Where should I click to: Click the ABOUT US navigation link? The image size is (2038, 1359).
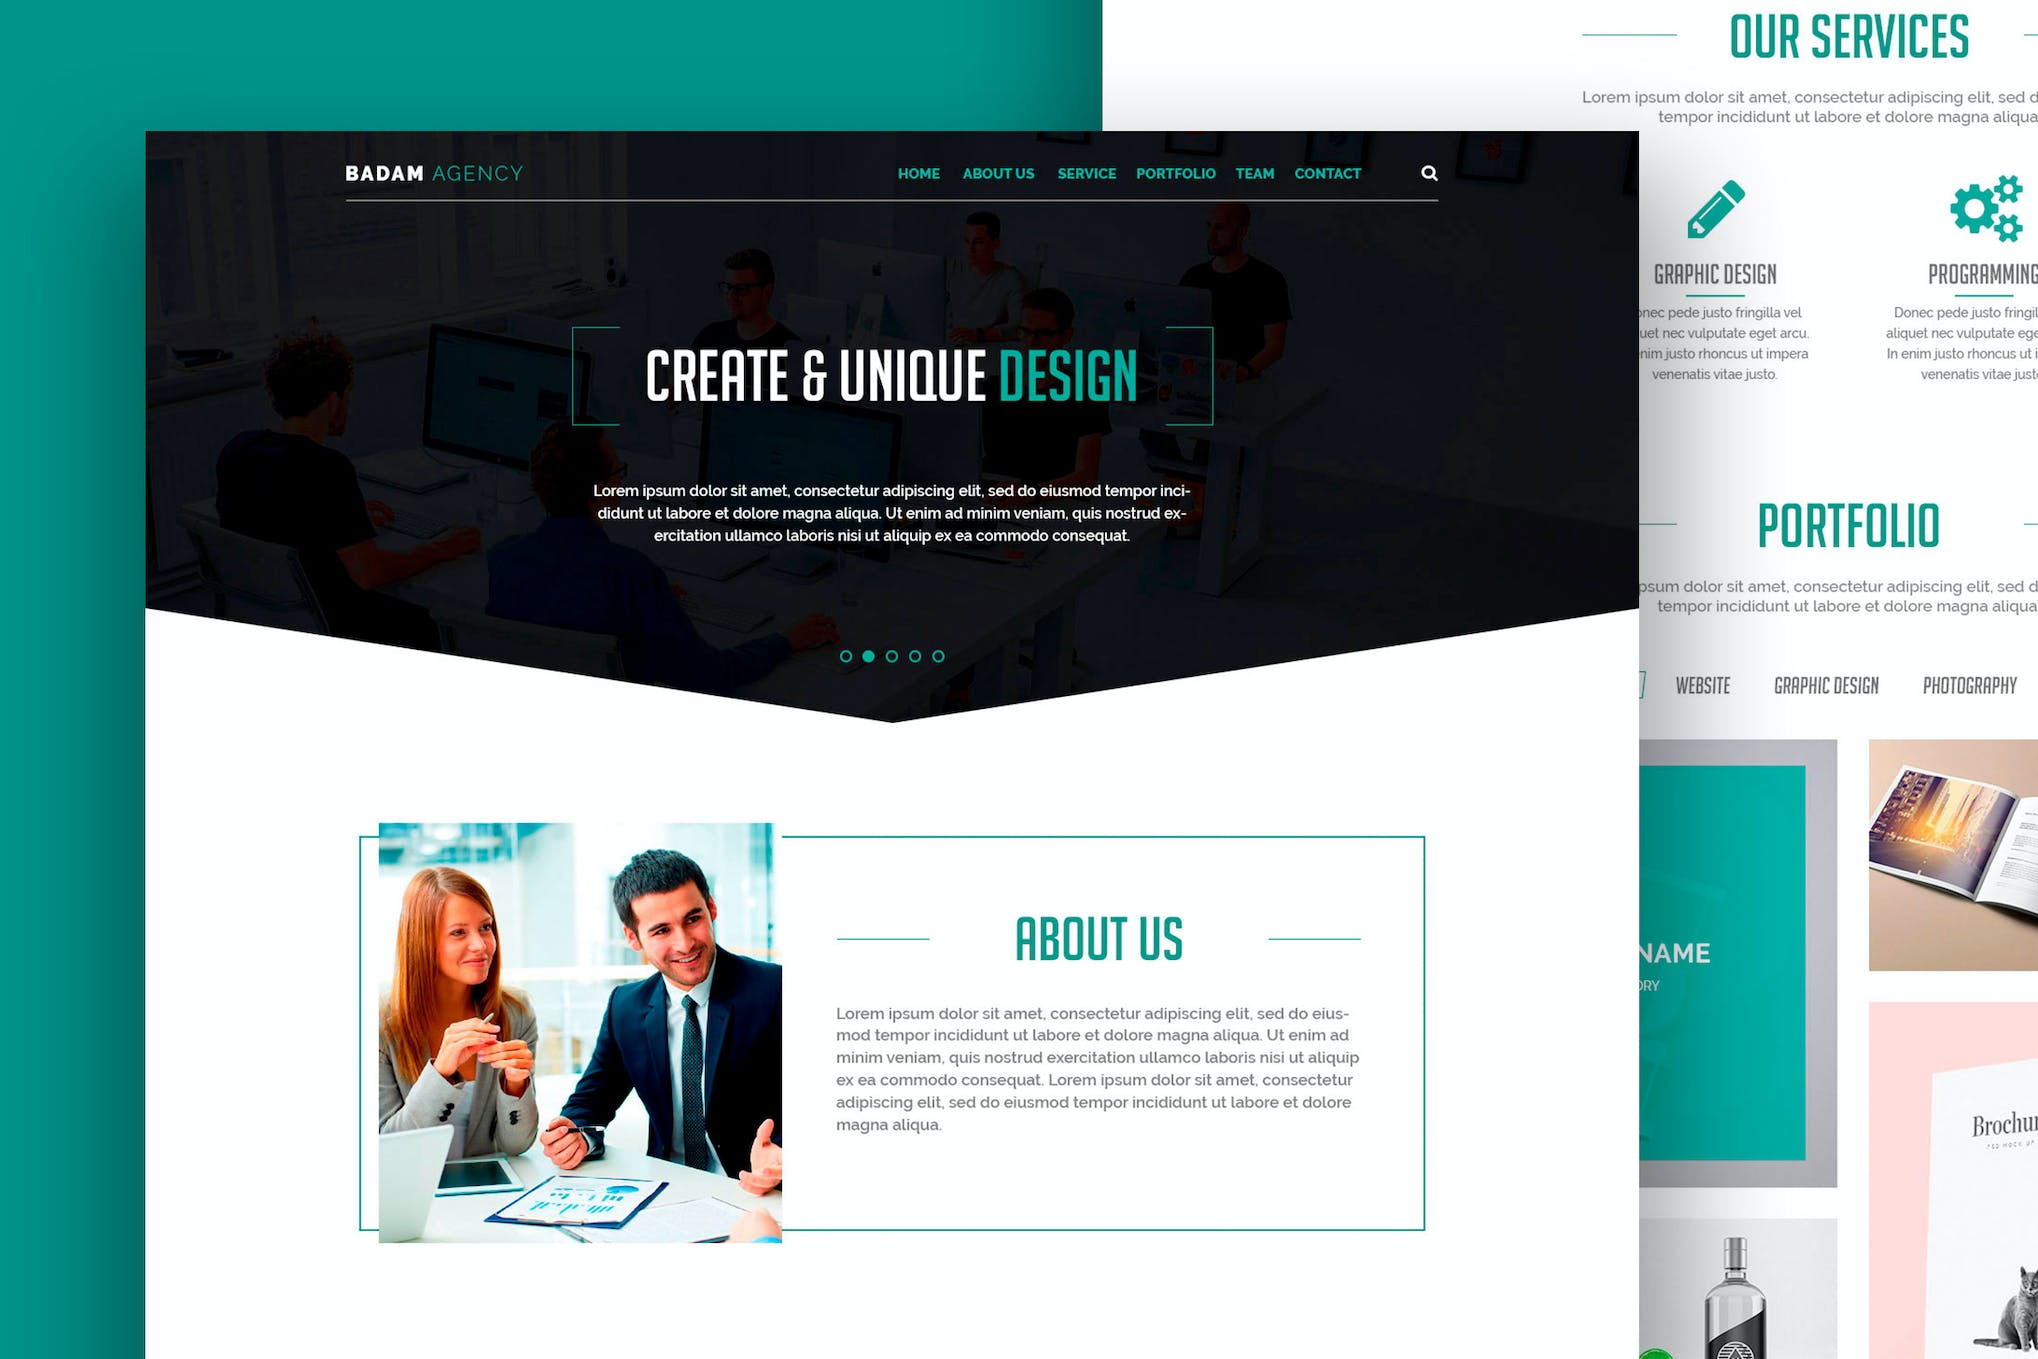(x=998, y=173)
